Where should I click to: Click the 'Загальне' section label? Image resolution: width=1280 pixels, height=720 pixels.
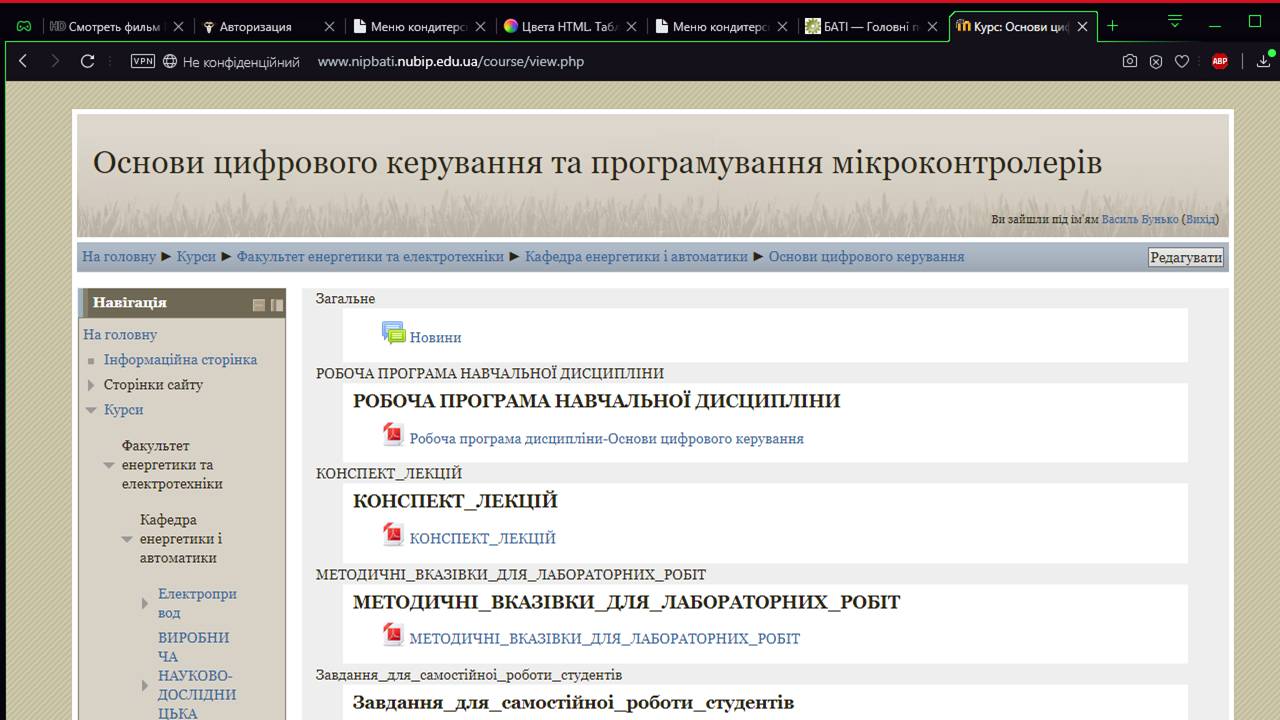point(345,298)
